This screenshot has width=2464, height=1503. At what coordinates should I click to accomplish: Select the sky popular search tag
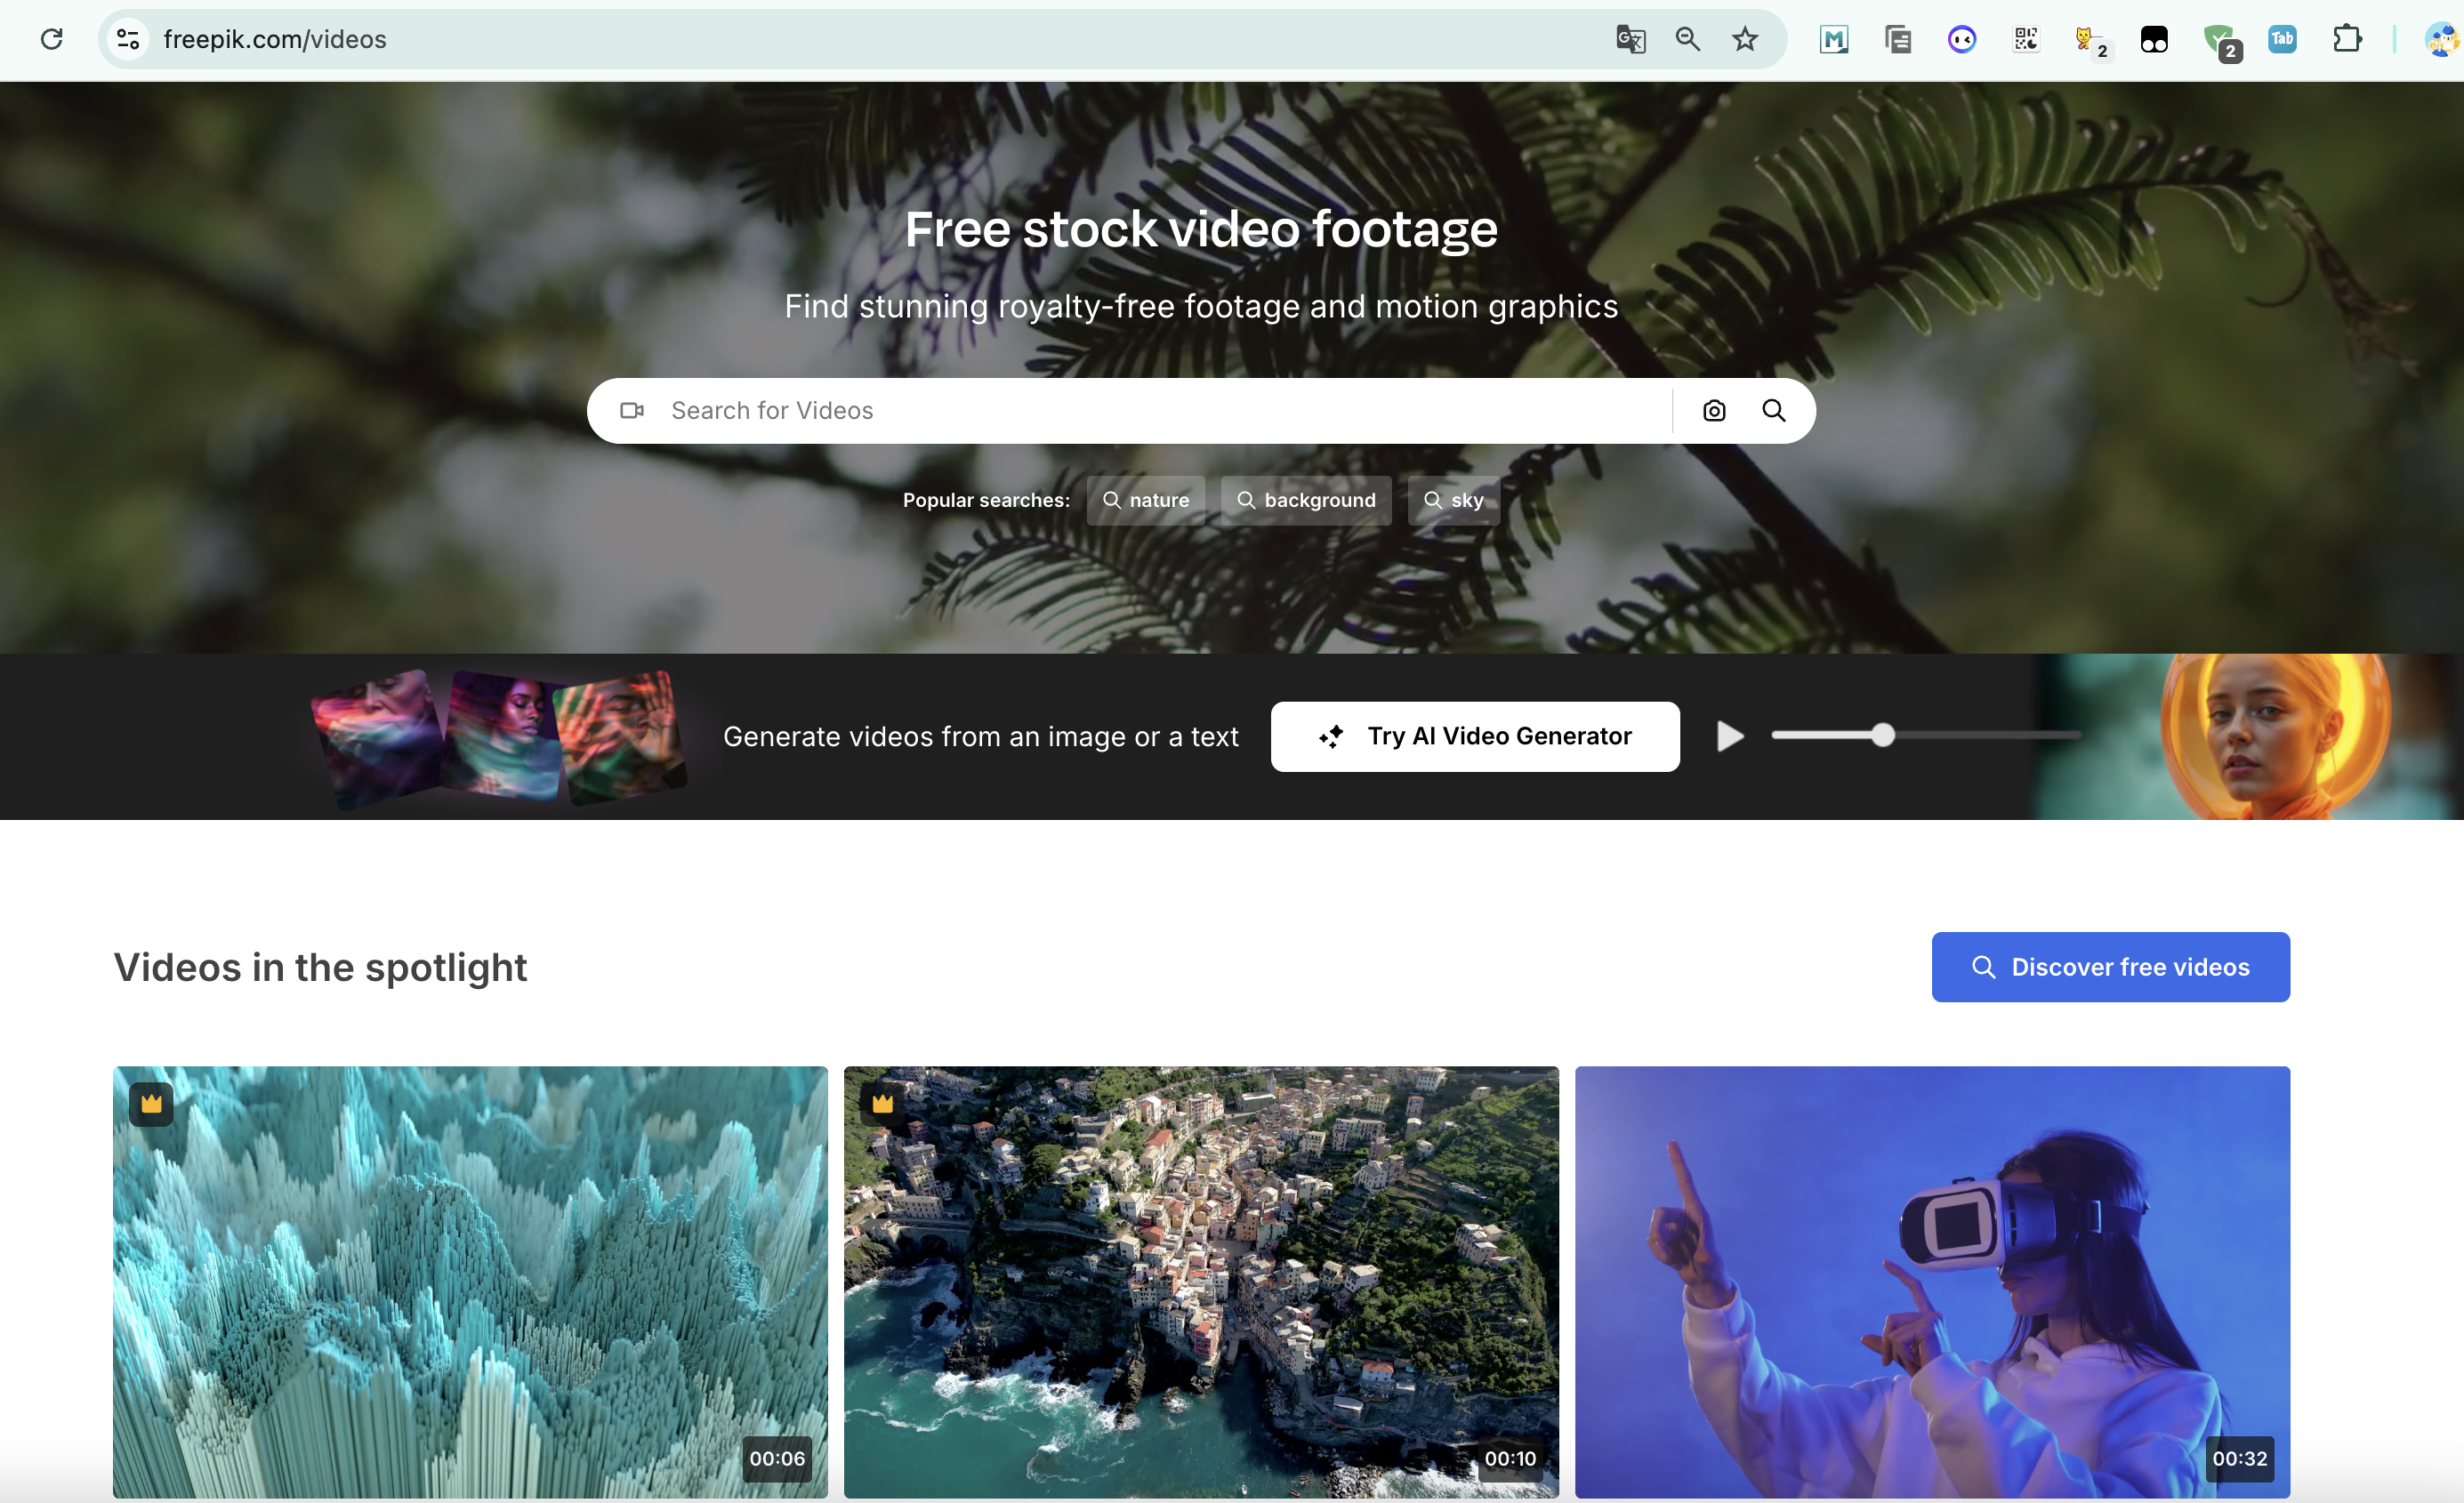click(x=1453, y=500)
